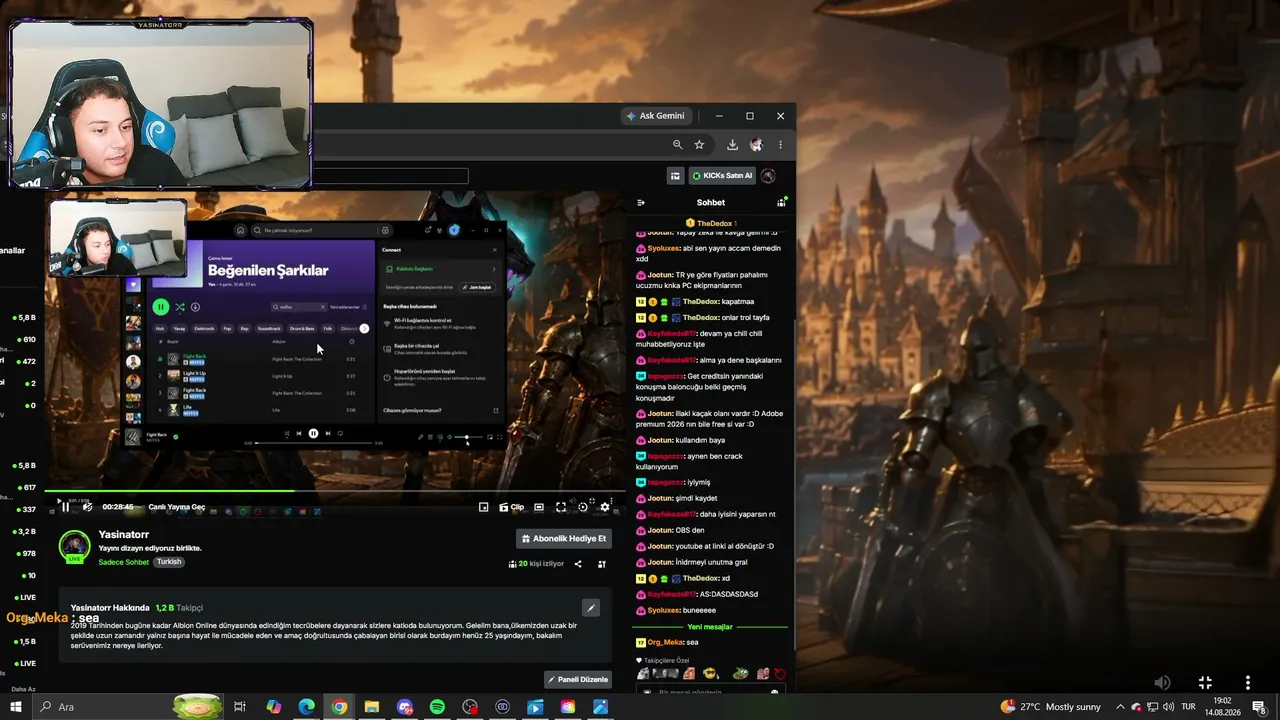The width and height of the screenshot is (1280, 720).
Task: Open outer video player more options
Action: pyautogui.click(x=1247, y=682)
